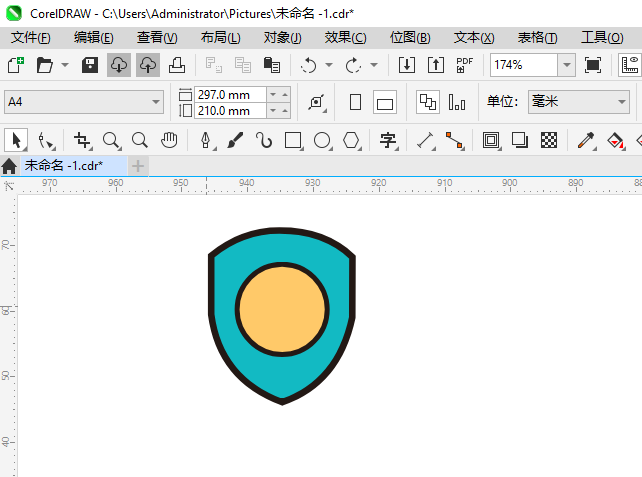The image size is (642, 477).
Task: Click the Cut icon
Action: pyautogui.click(x=214, y=65)
